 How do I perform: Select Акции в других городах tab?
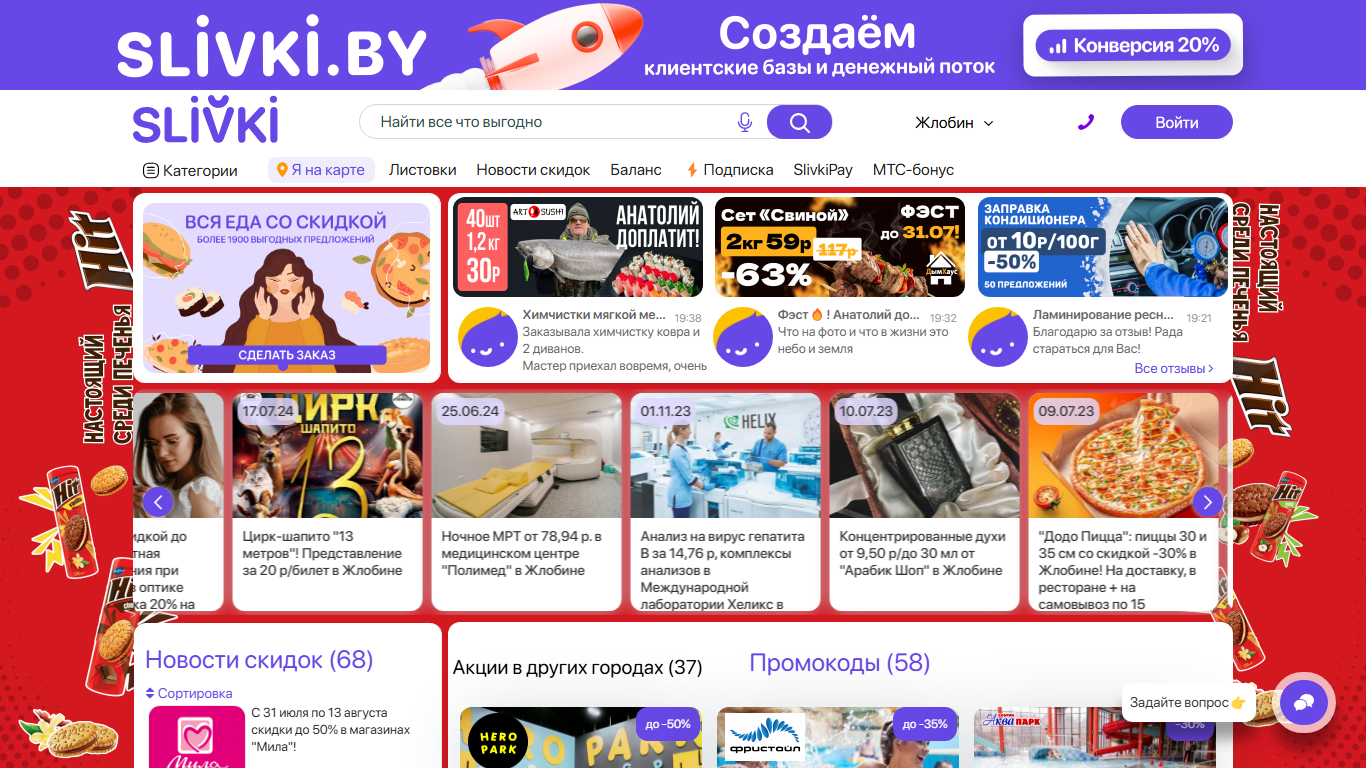pyautogui.click(x=577, y=667)
